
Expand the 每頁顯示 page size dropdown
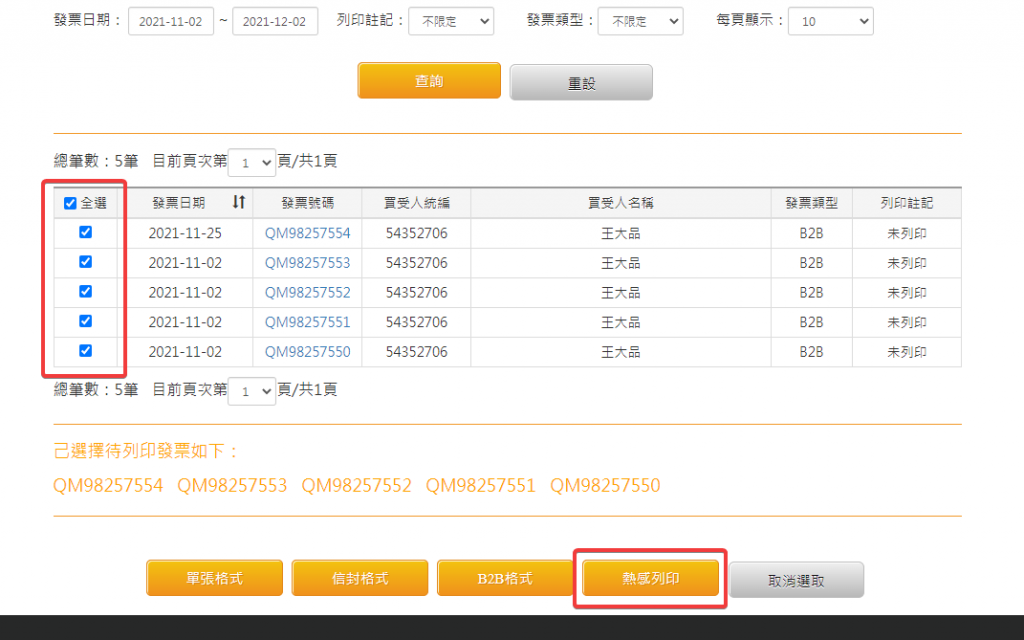click(830, 21)
